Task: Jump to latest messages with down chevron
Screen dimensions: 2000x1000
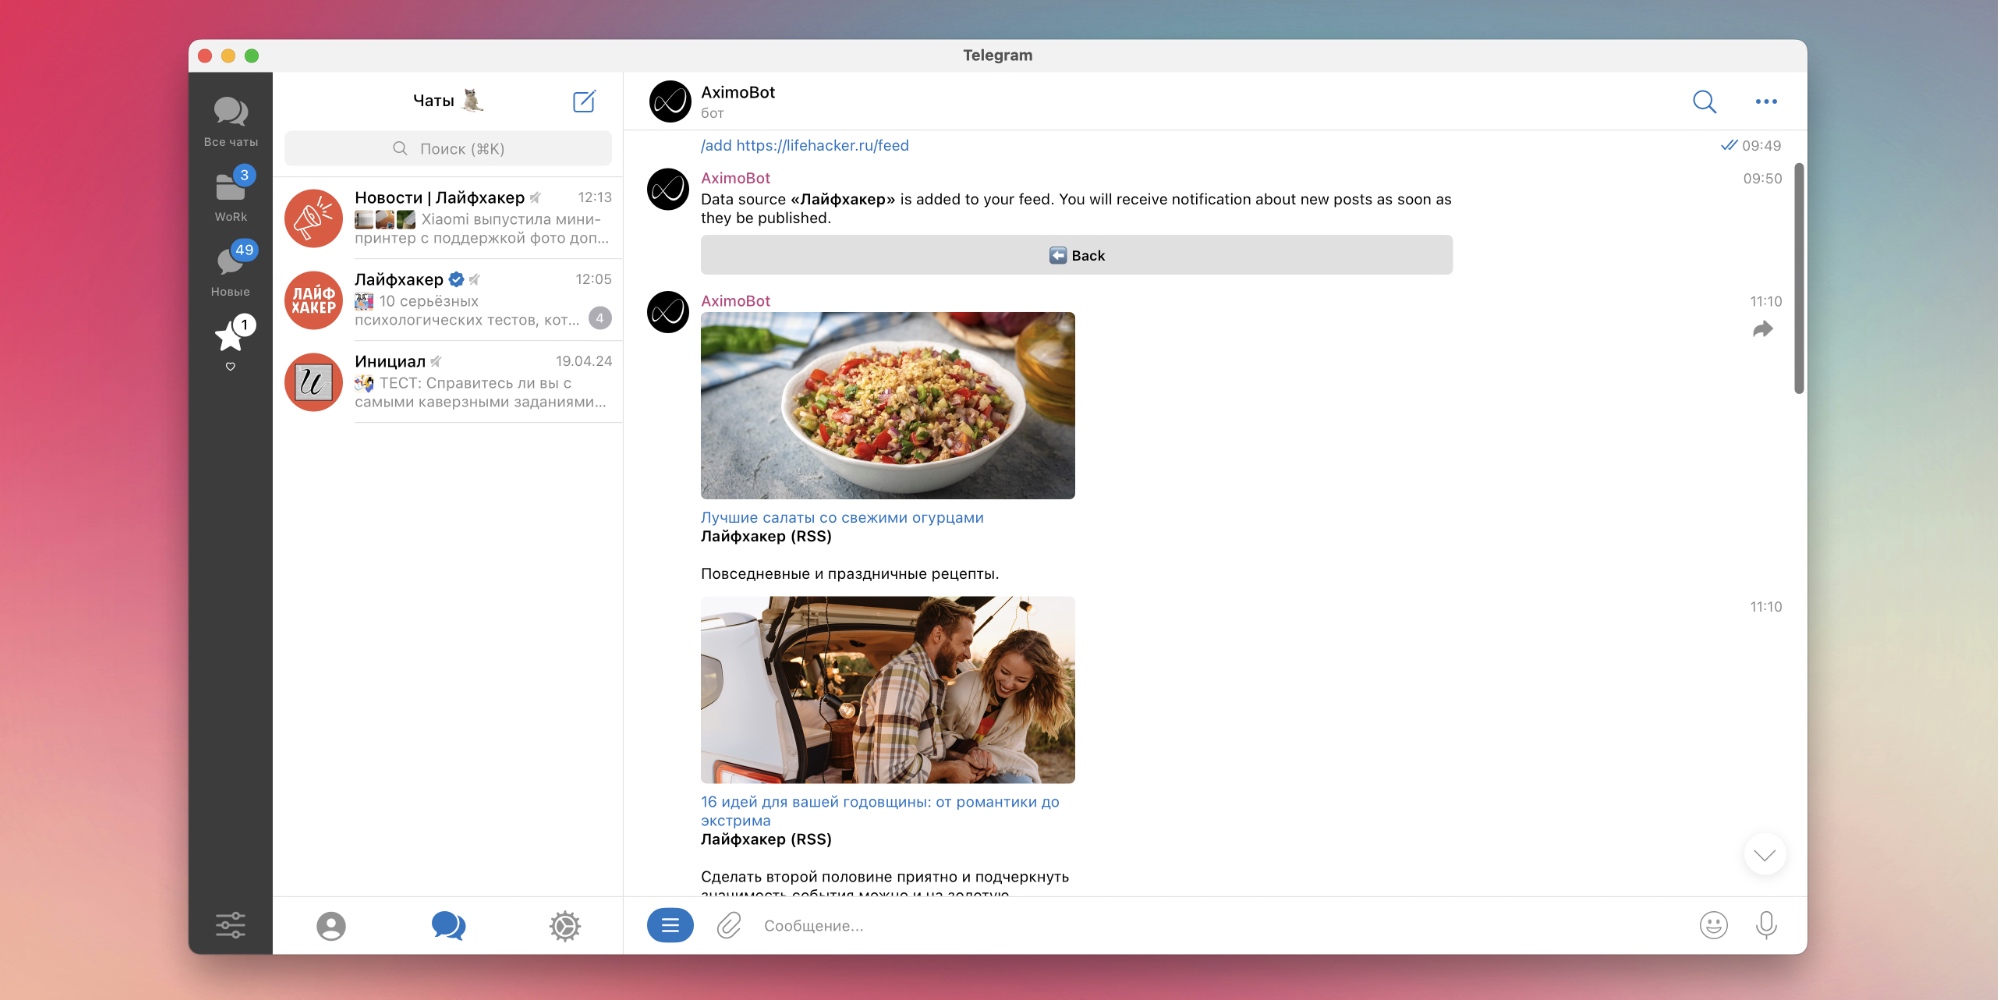Action: 1764,855
